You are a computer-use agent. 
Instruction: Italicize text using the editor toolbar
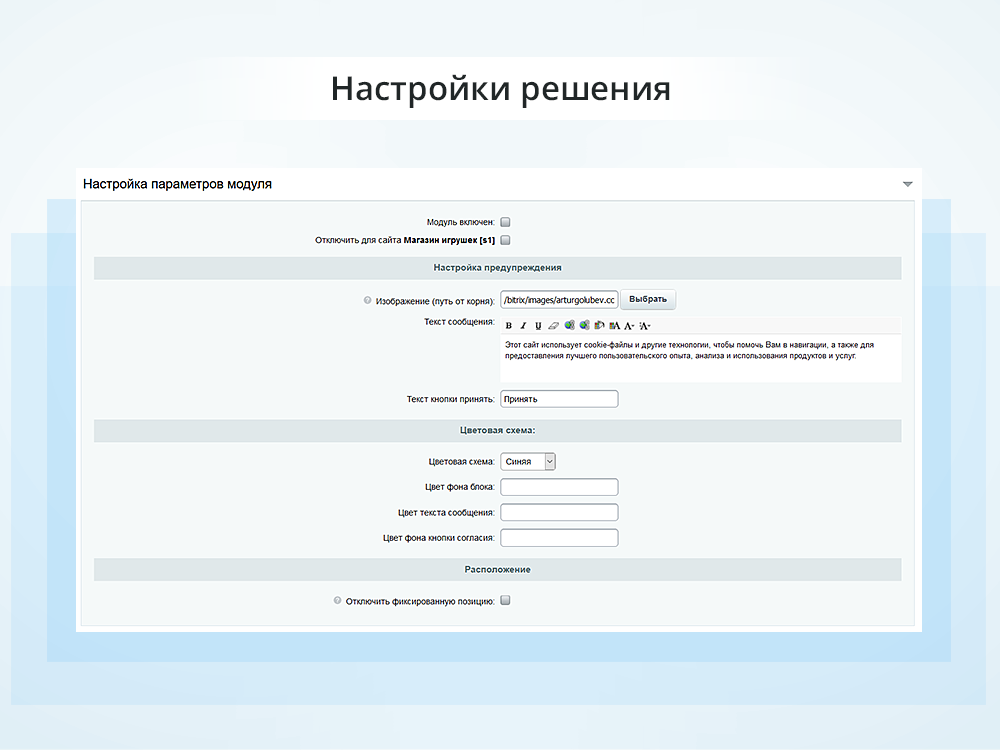(x=523, y=325)
